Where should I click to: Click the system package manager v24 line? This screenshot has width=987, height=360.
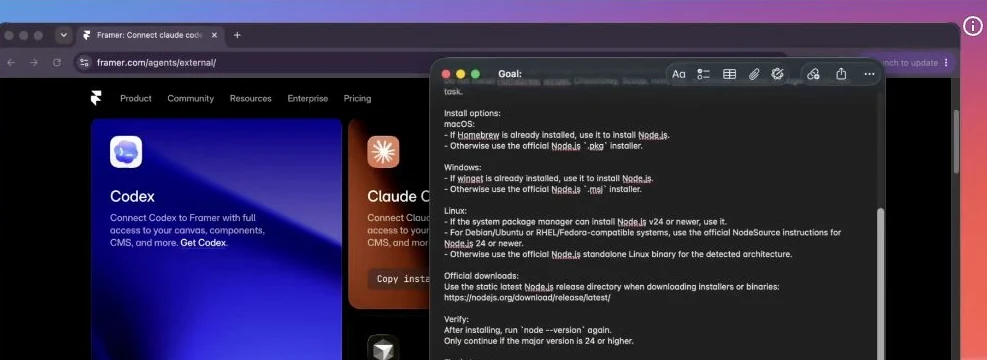coord(585,222)
